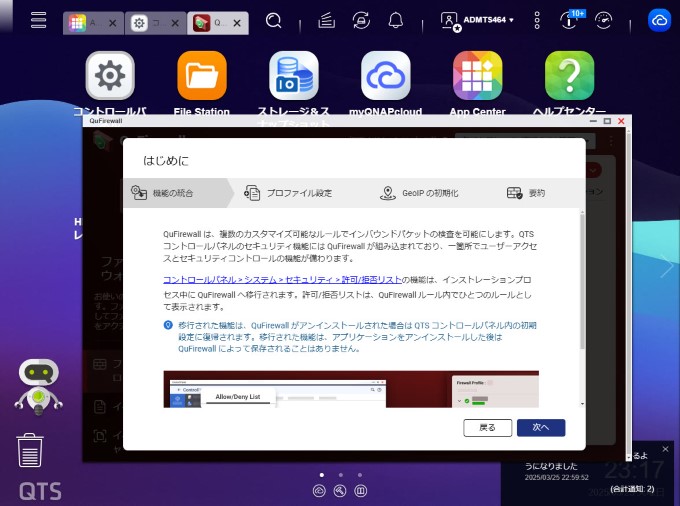Open File Station desktop icon
Image resolution: width=680 pixels, height=506 pixels.
click(202, 75)
